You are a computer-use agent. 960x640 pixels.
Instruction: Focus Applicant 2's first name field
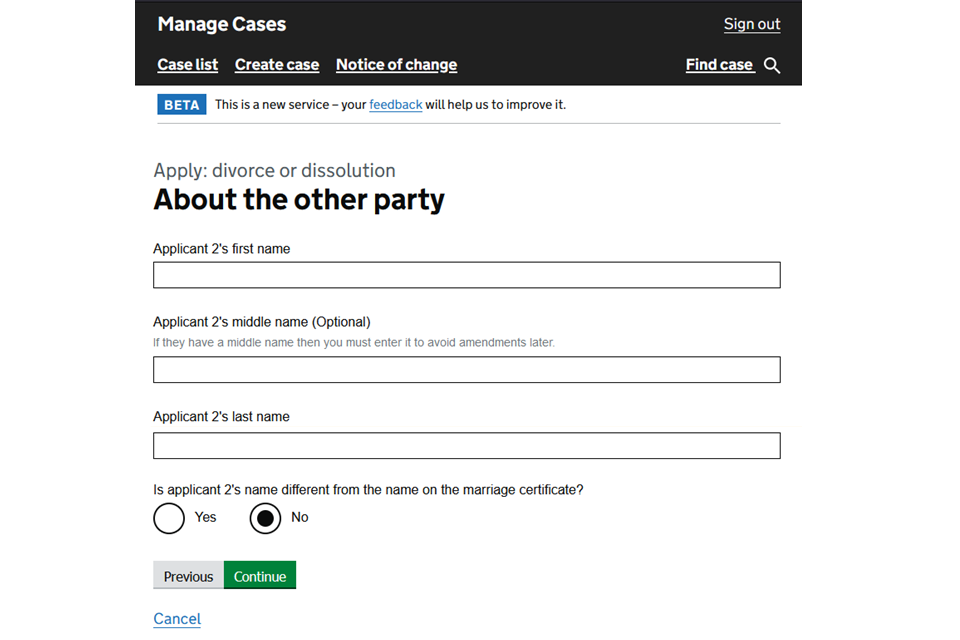point(466,275)
